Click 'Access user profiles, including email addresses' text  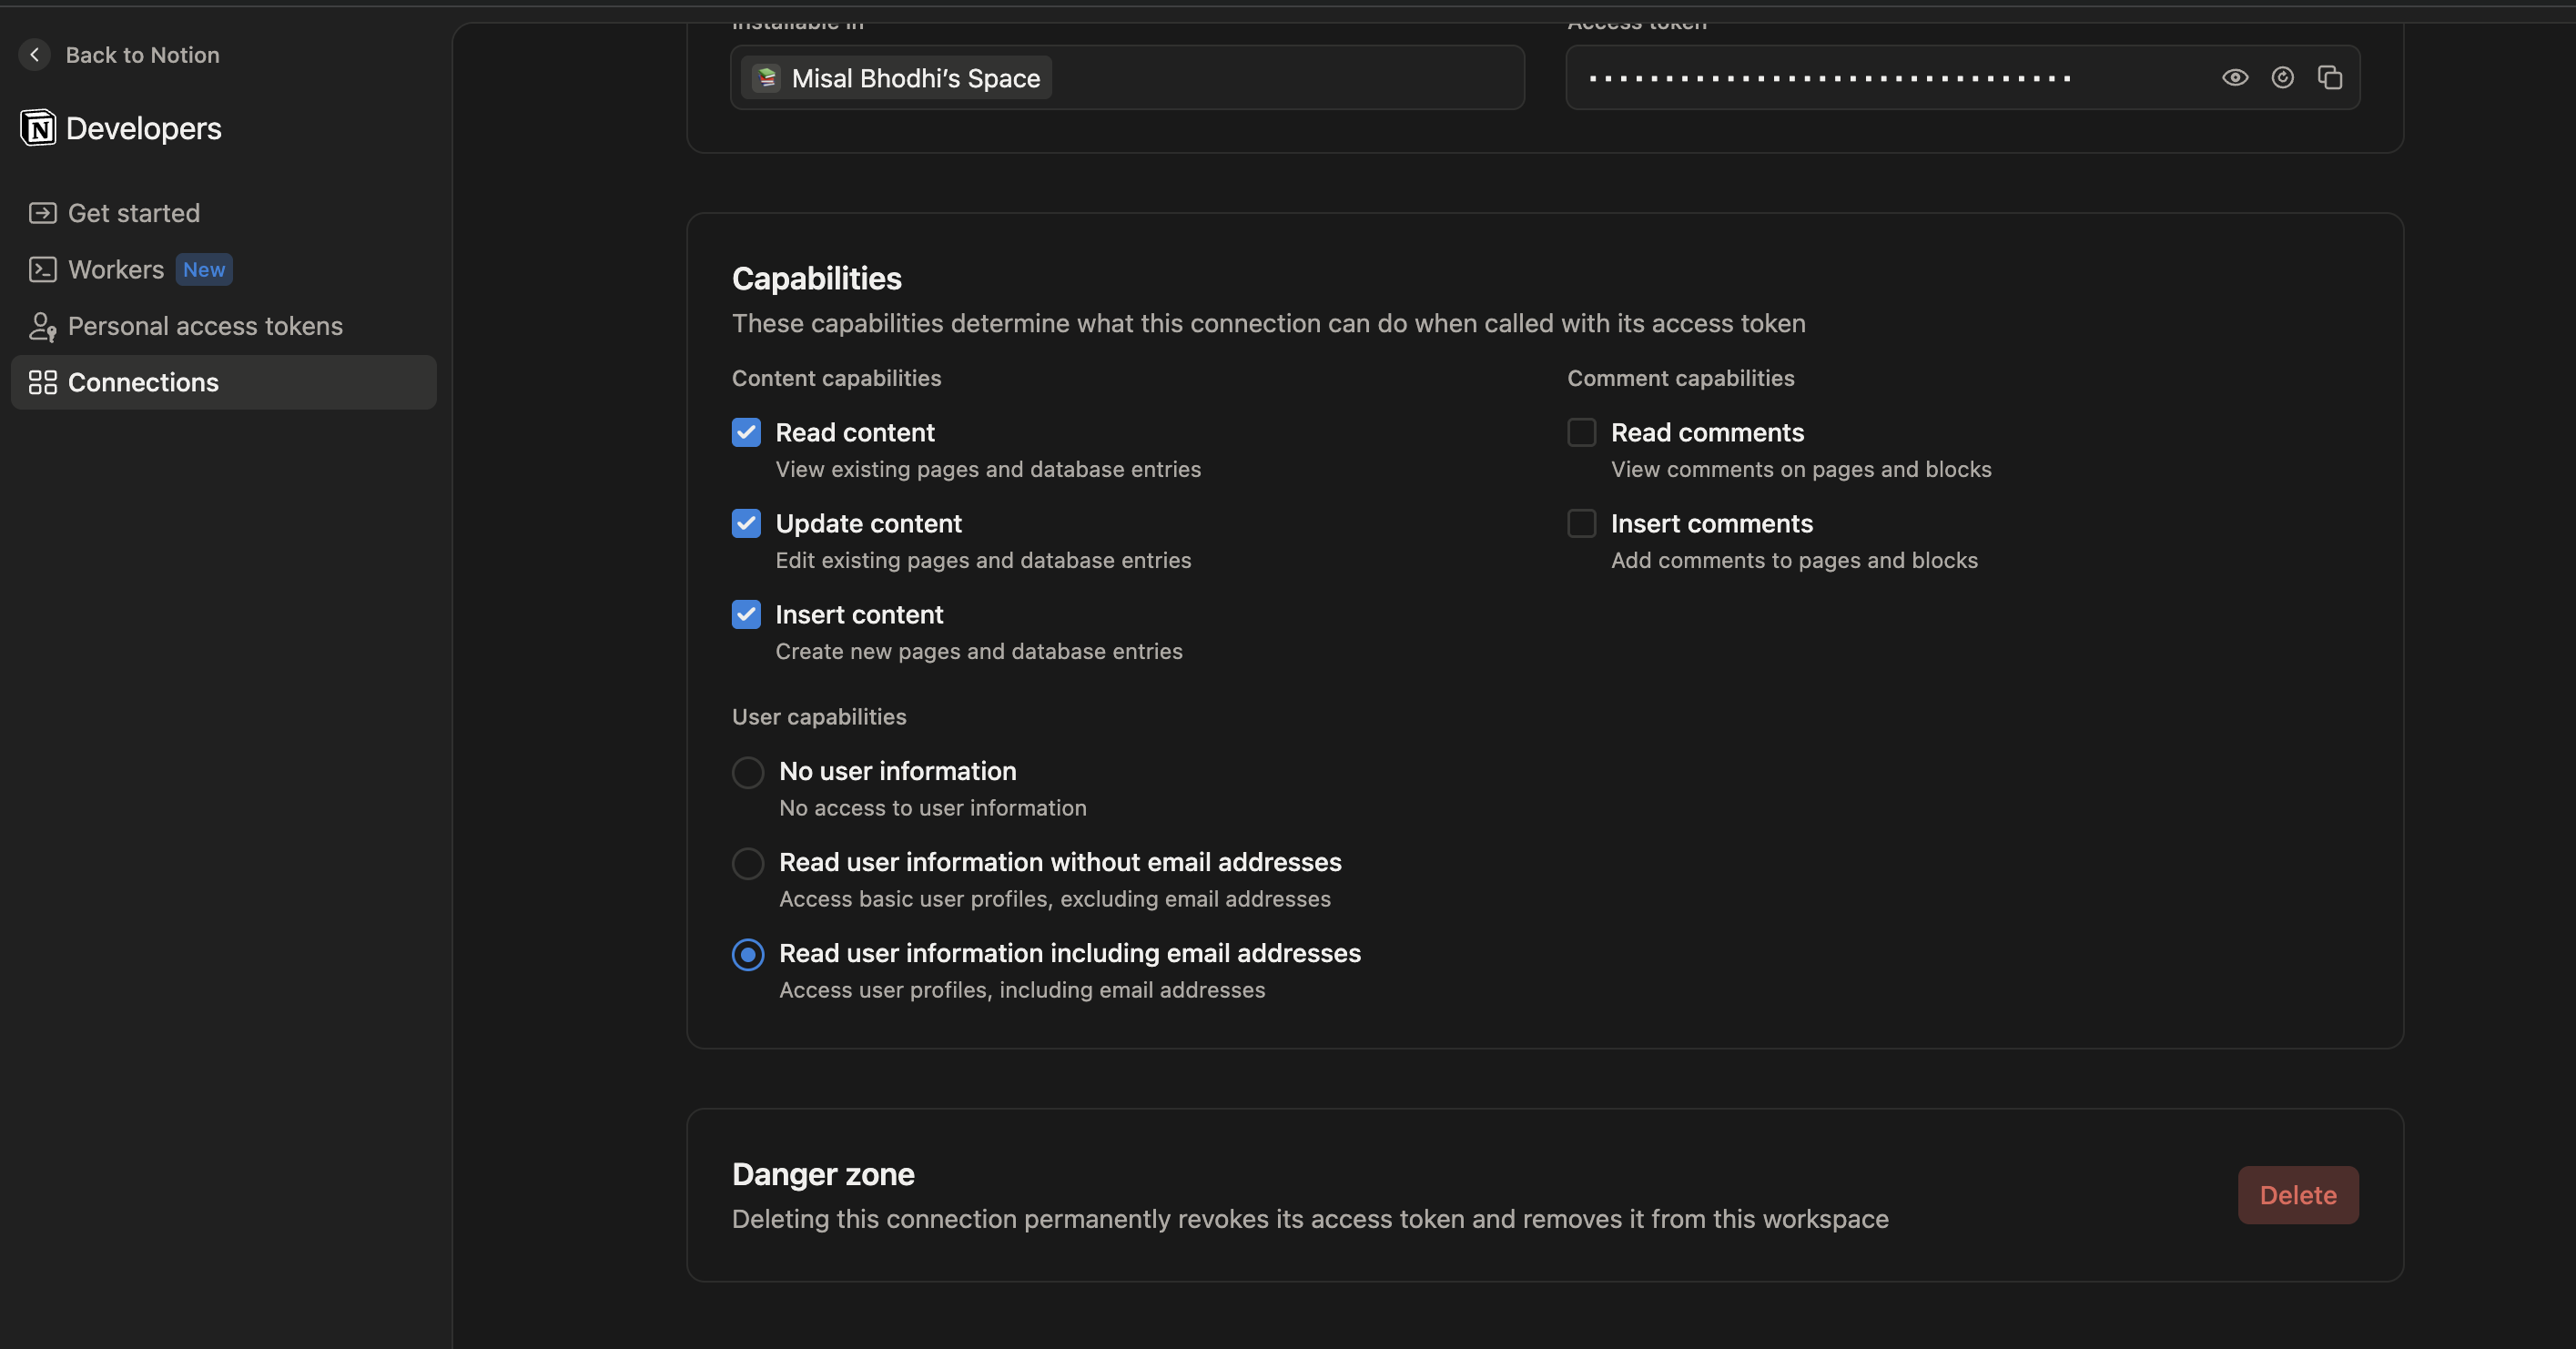coord(1022,990)
